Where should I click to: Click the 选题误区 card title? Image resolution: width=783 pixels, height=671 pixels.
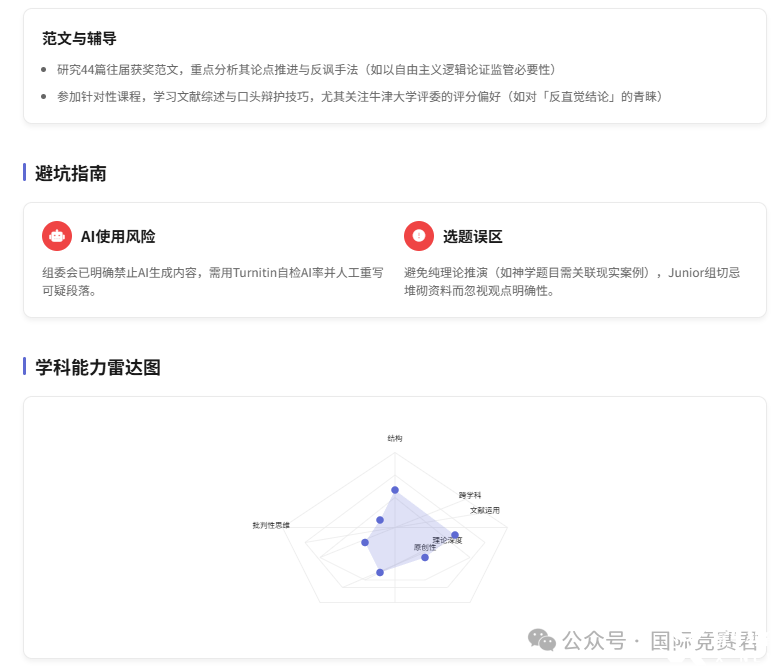tap(472, 237)
